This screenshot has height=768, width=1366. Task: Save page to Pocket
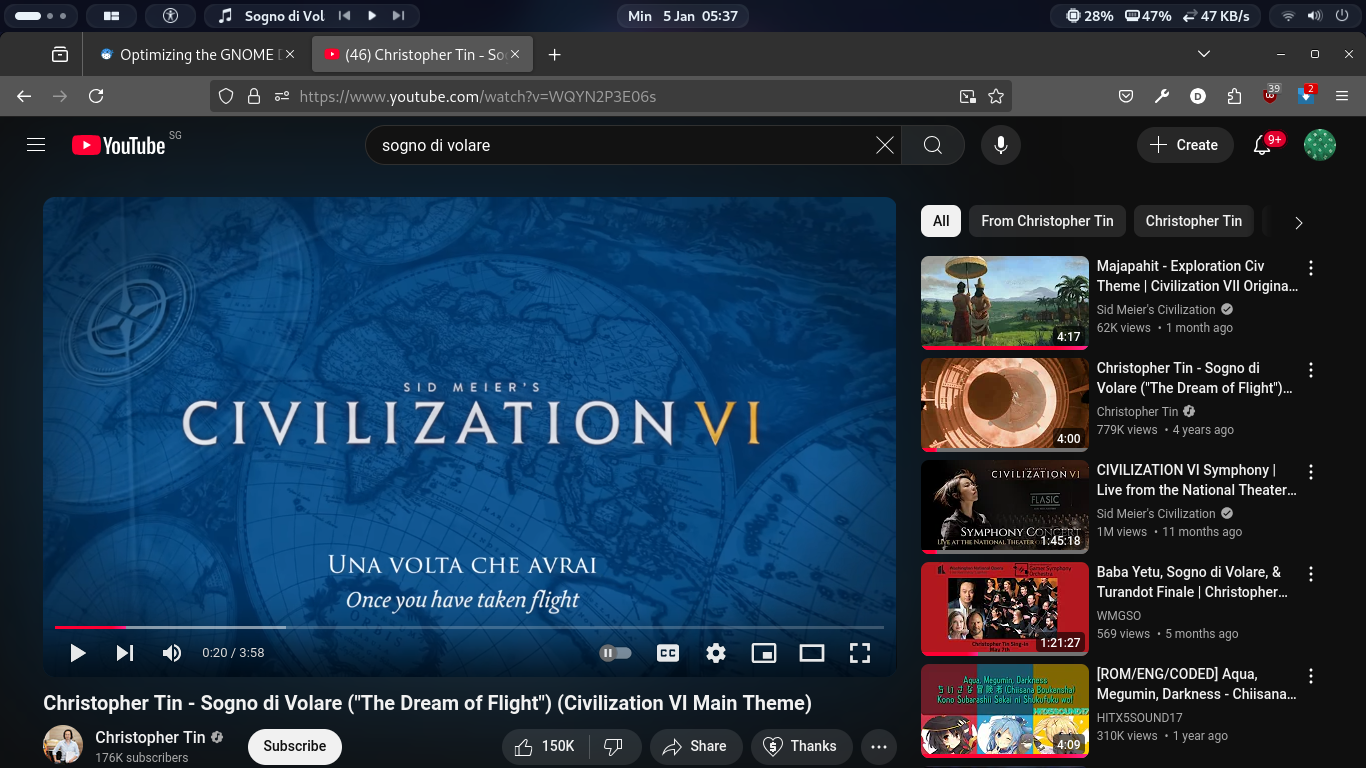point(1126,96)
